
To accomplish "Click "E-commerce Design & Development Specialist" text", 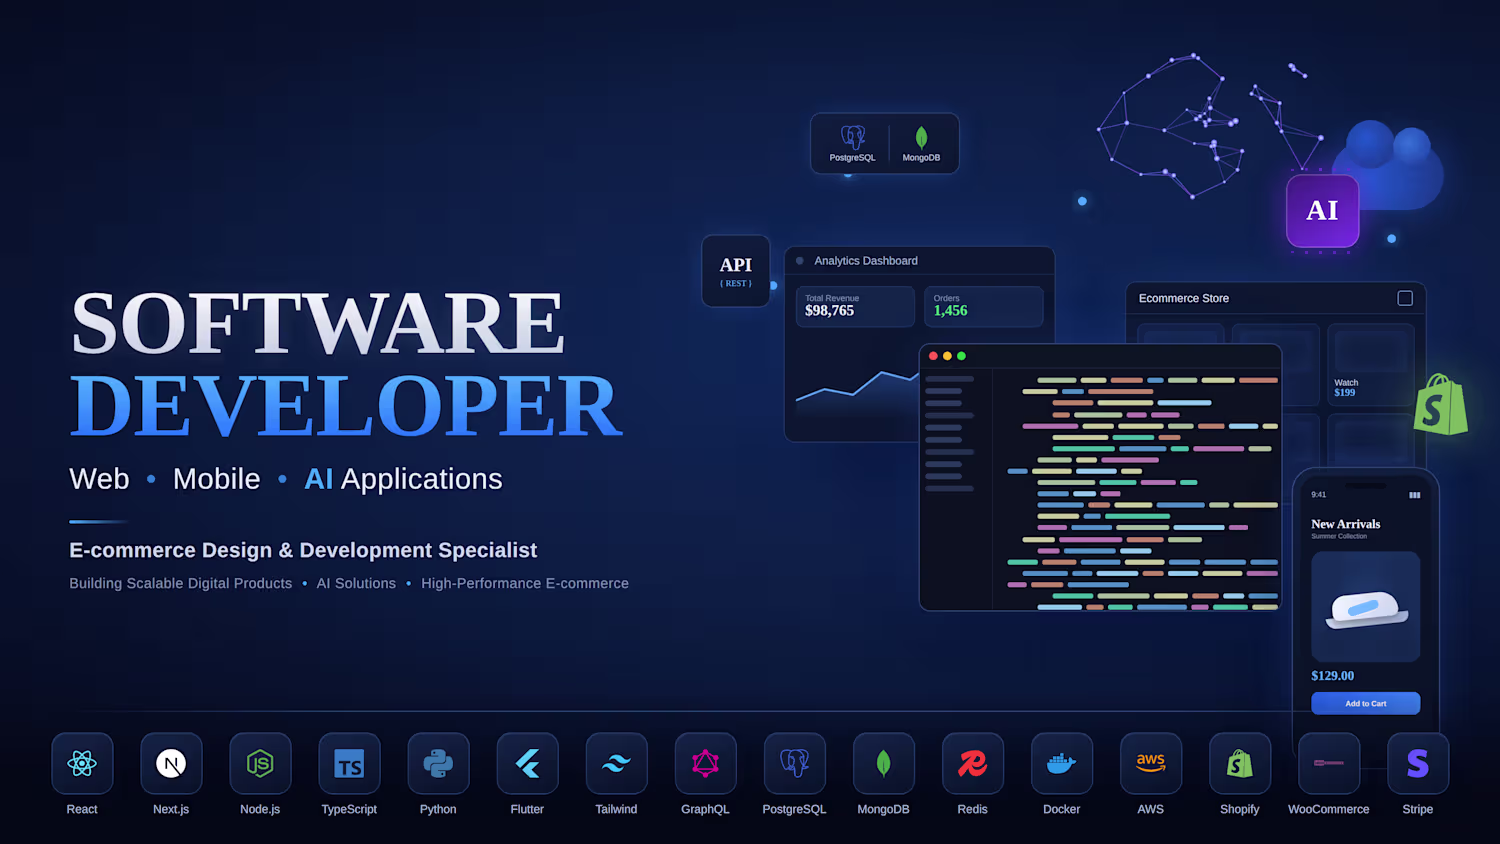I will coord(303,550).
